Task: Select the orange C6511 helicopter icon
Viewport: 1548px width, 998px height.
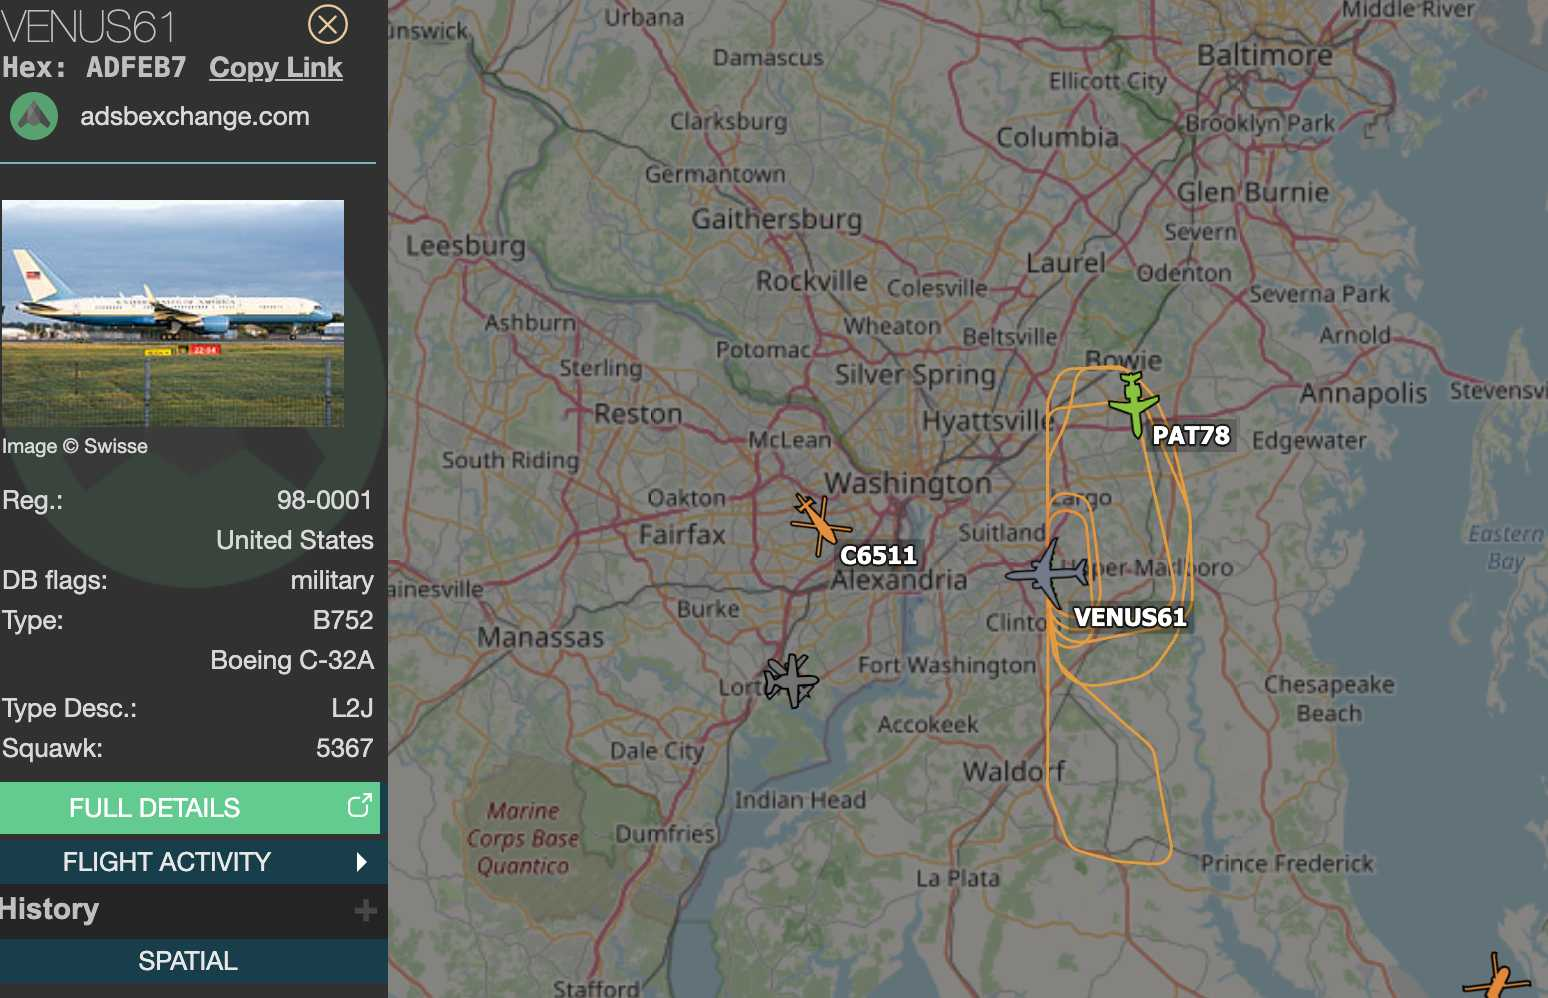Action: tap(819, 523)
